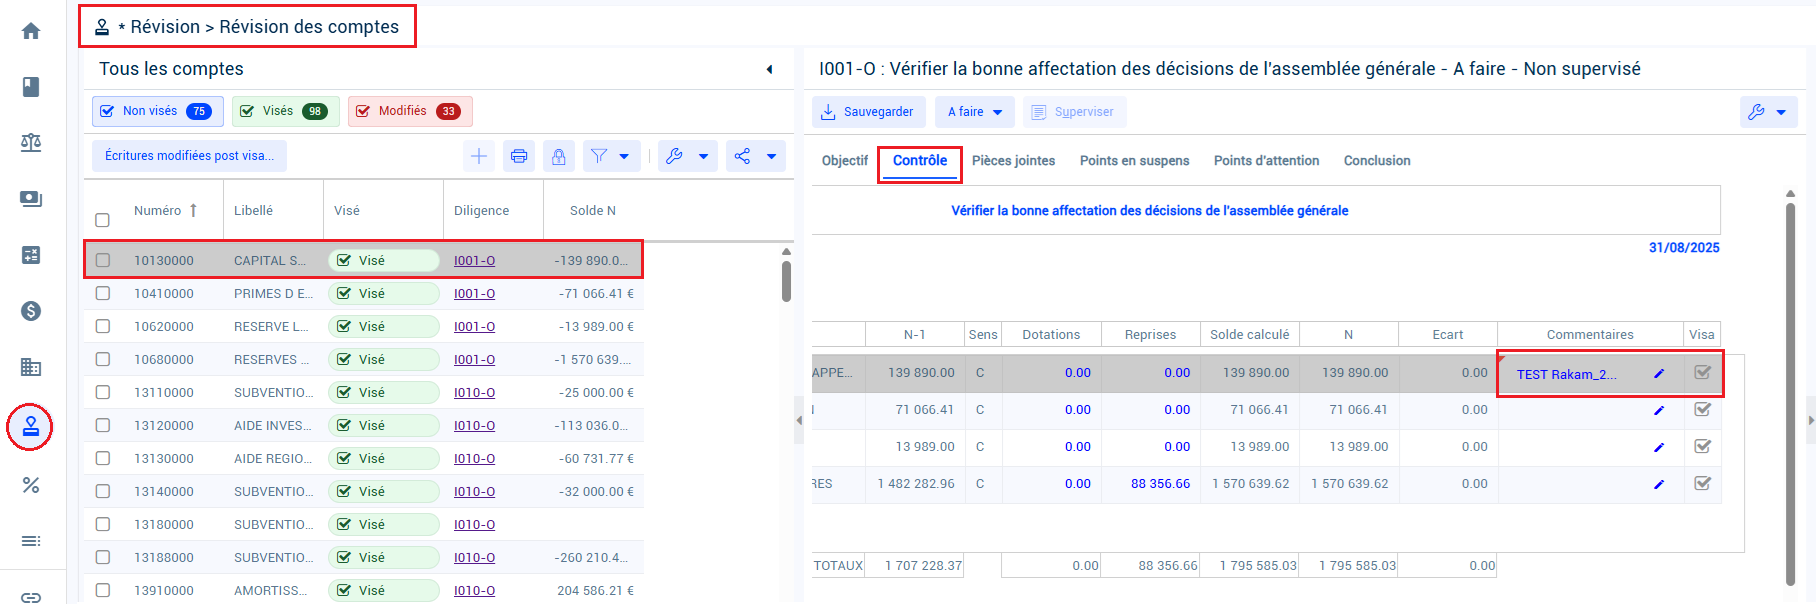This screenshot has height=604, width=1816.
Task: Open I010-O link for account 13188000
Action: click(474, 557)
